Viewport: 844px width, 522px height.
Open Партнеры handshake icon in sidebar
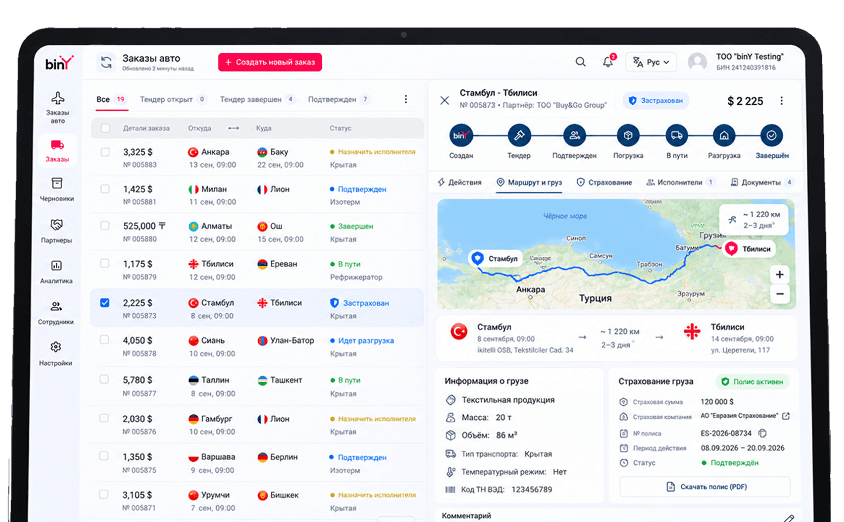(57, 224)
